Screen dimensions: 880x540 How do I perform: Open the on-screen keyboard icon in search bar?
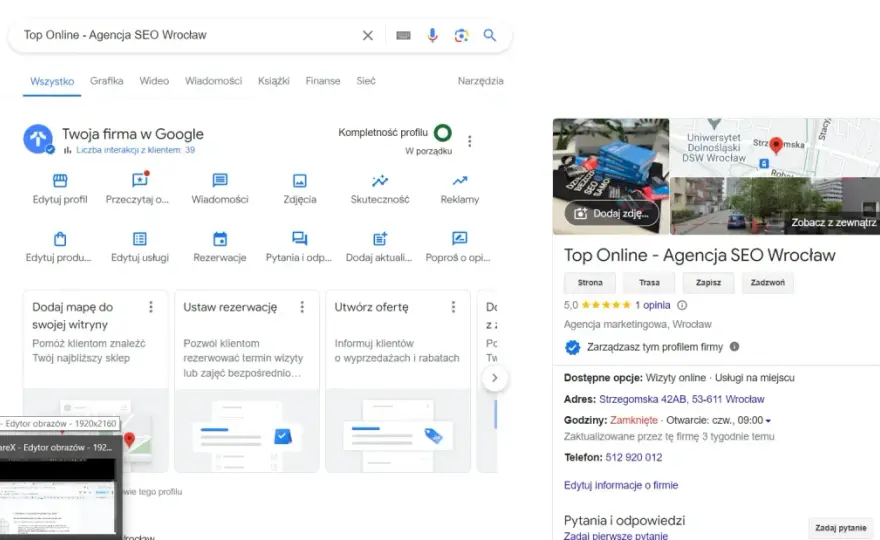[403, 35]
